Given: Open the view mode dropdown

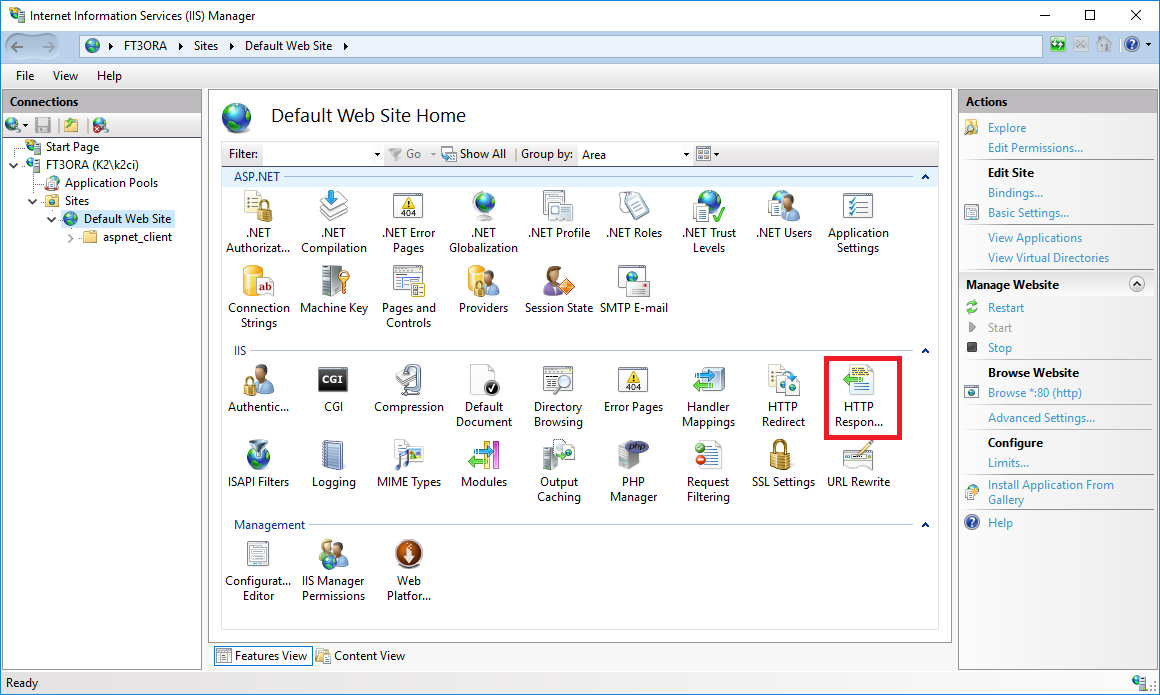Looking at the screenshot, I should point(707,154).
